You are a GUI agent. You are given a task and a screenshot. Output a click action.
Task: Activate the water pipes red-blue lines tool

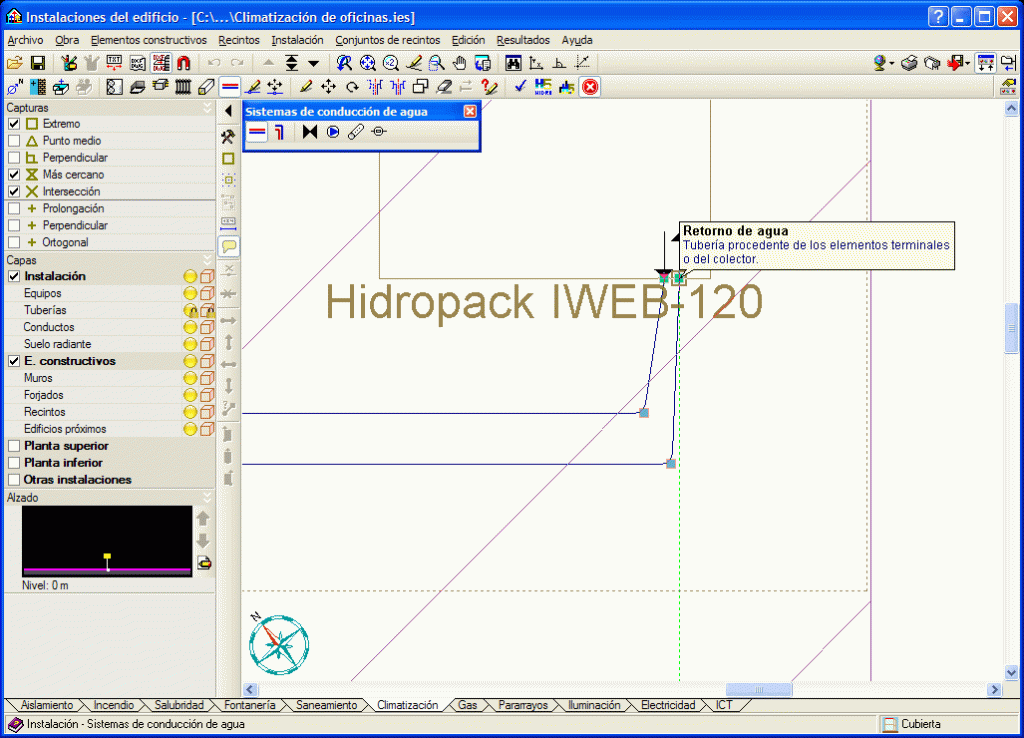click(x=229, y=87)
